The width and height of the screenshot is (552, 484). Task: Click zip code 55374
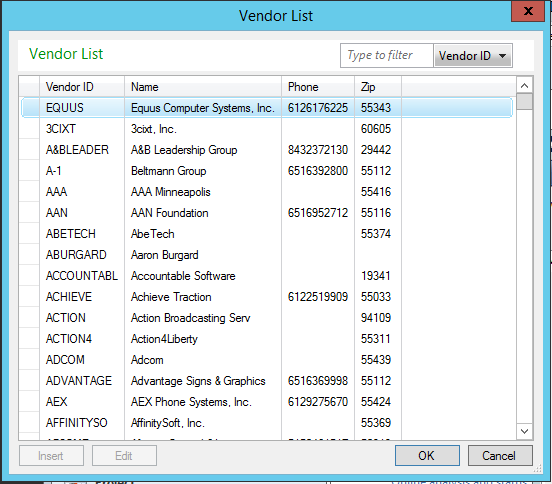pos(376,234)
